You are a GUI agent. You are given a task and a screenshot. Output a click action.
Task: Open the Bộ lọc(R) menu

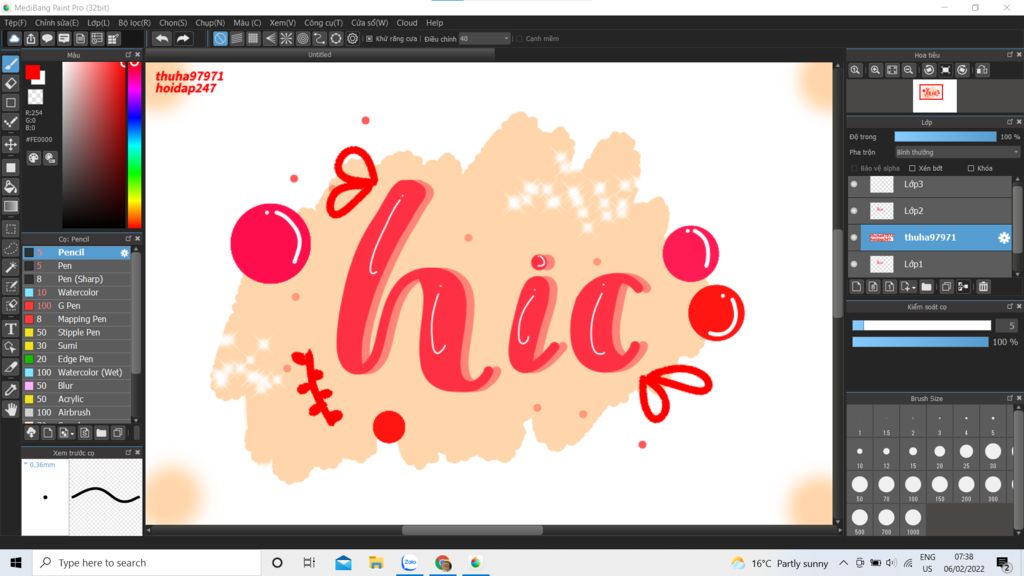pos(135,23)
